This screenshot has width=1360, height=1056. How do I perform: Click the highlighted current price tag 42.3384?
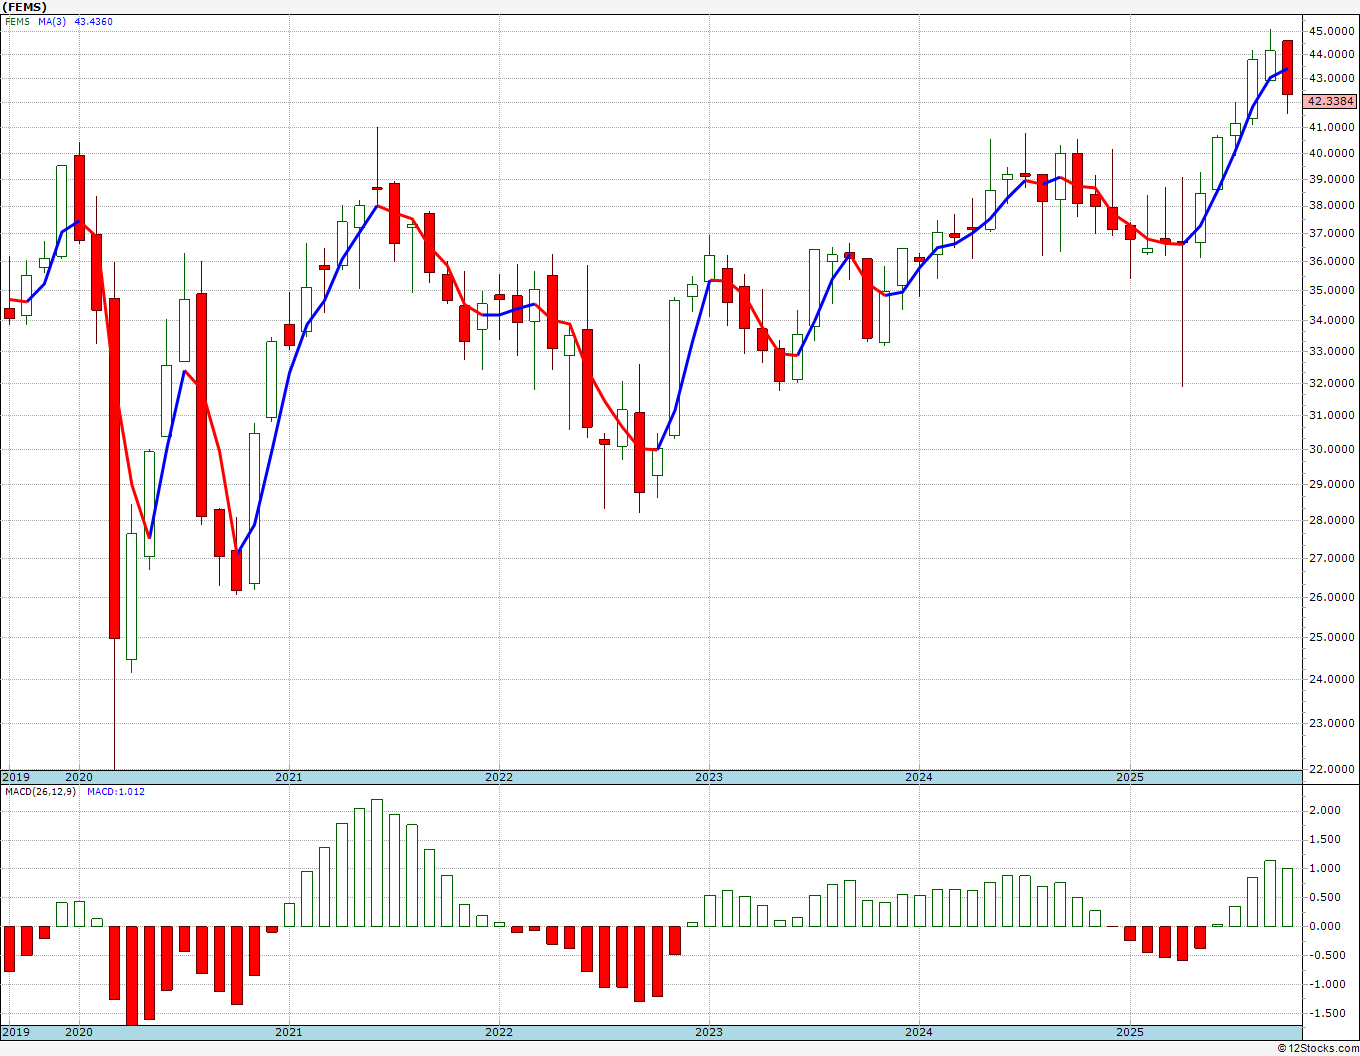(1331, 101)
